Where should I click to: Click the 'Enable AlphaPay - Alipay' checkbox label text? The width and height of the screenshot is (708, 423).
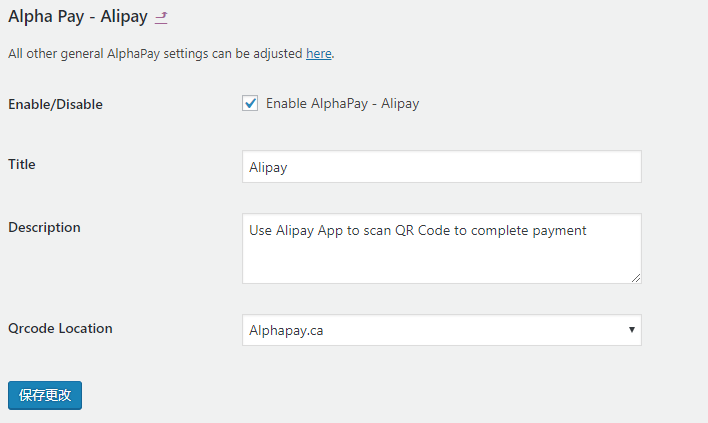(342, 103)
